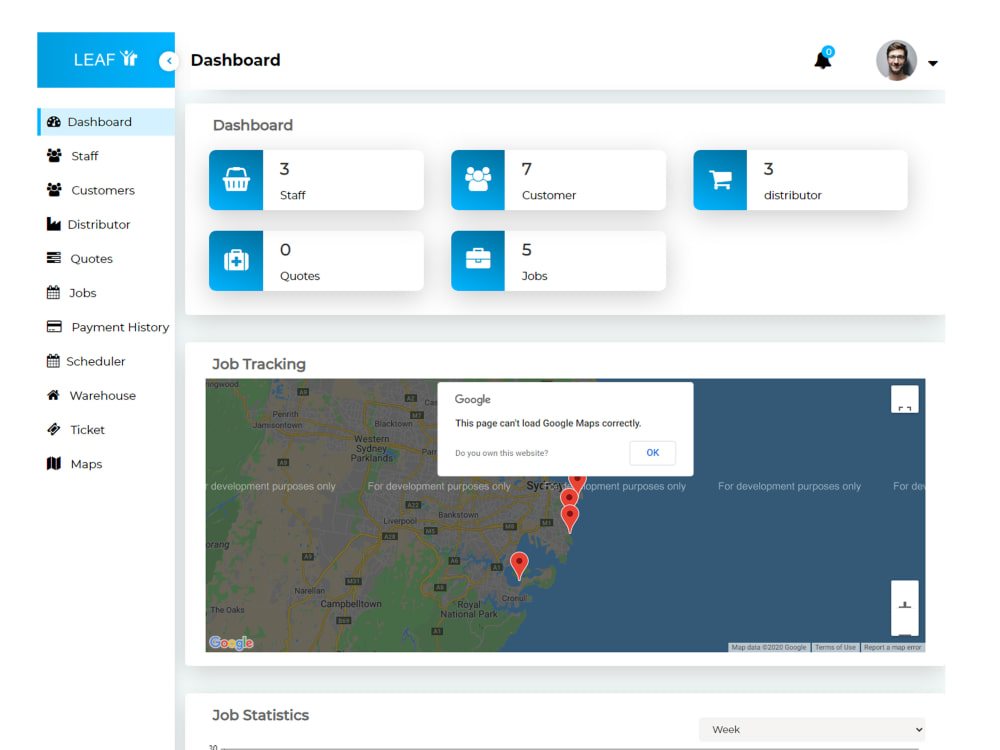Open the Ticket link in sidebar
1000x750 pixels.
(x=106, y=429)
